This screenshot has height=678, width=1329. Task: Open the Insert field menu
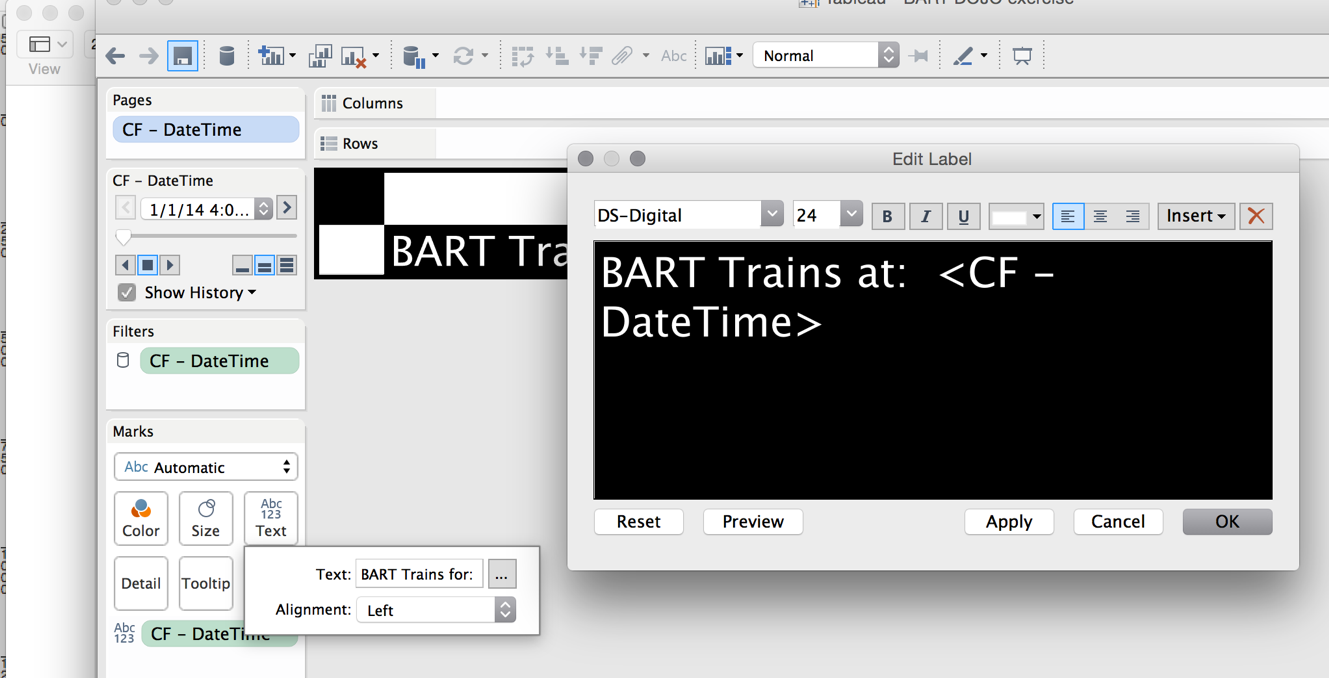pos(1196,216)
